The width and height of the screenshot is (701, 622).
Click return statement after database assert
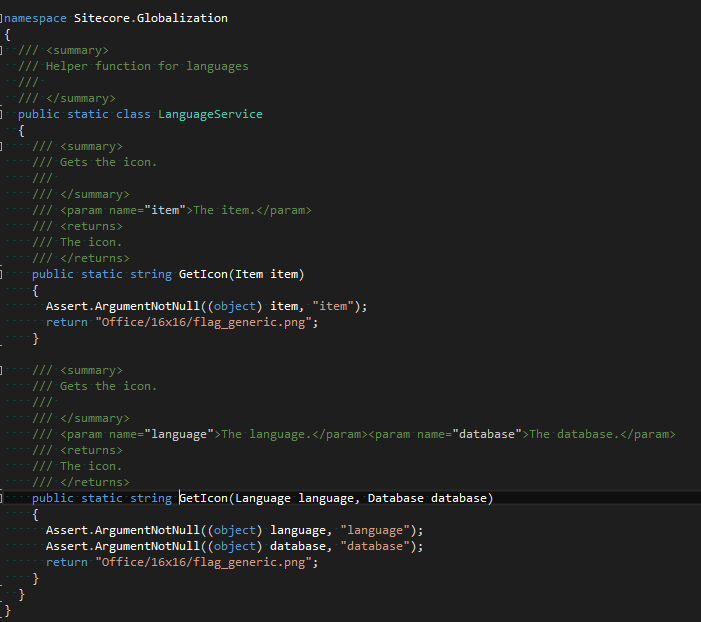coord(182,563)
